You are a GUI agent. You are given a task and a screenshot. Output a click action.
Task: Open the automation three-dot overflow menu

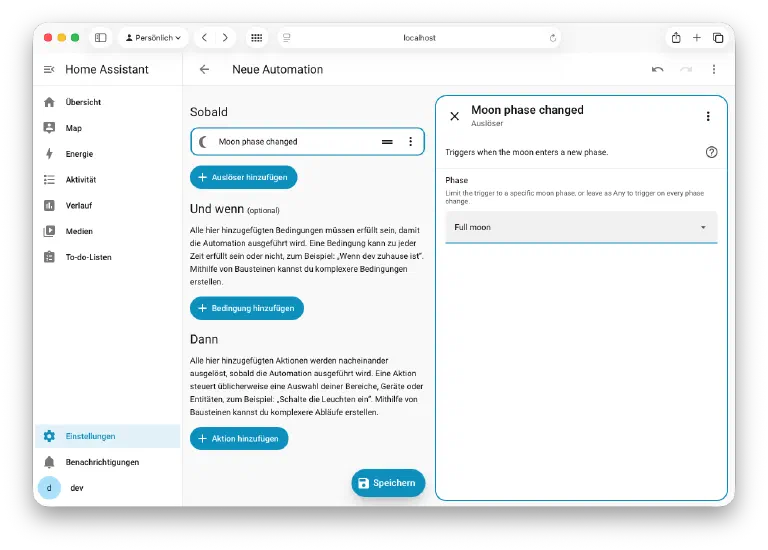click(714, 70)
